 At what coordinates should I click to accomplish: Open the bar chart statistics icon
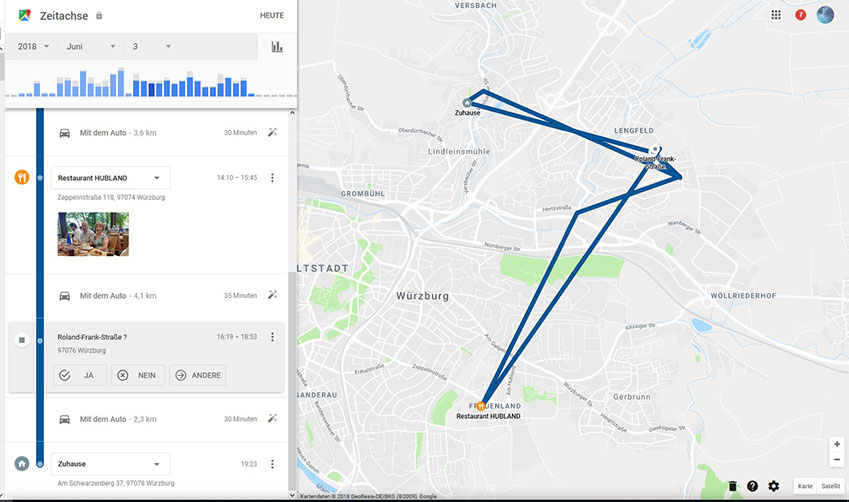[x=277, y=47]
